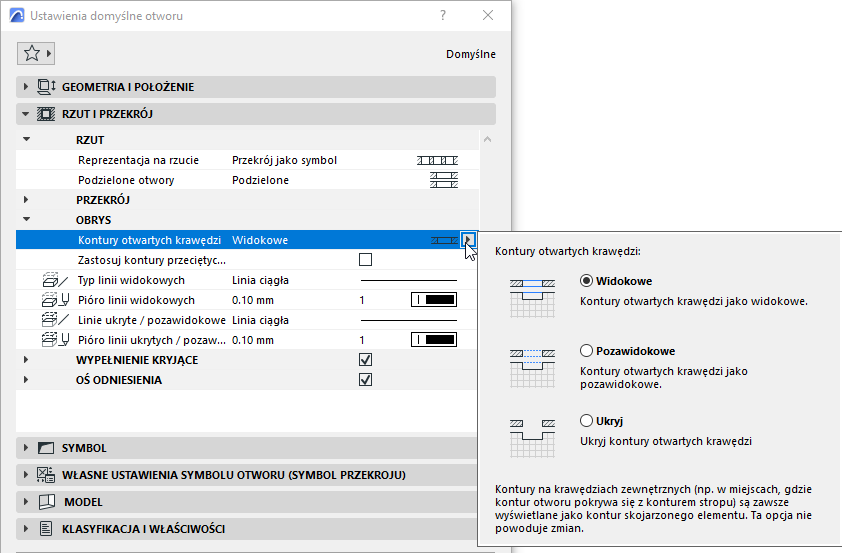Click the Podzielone otwory preview symbol

click(x=444, y=180)
